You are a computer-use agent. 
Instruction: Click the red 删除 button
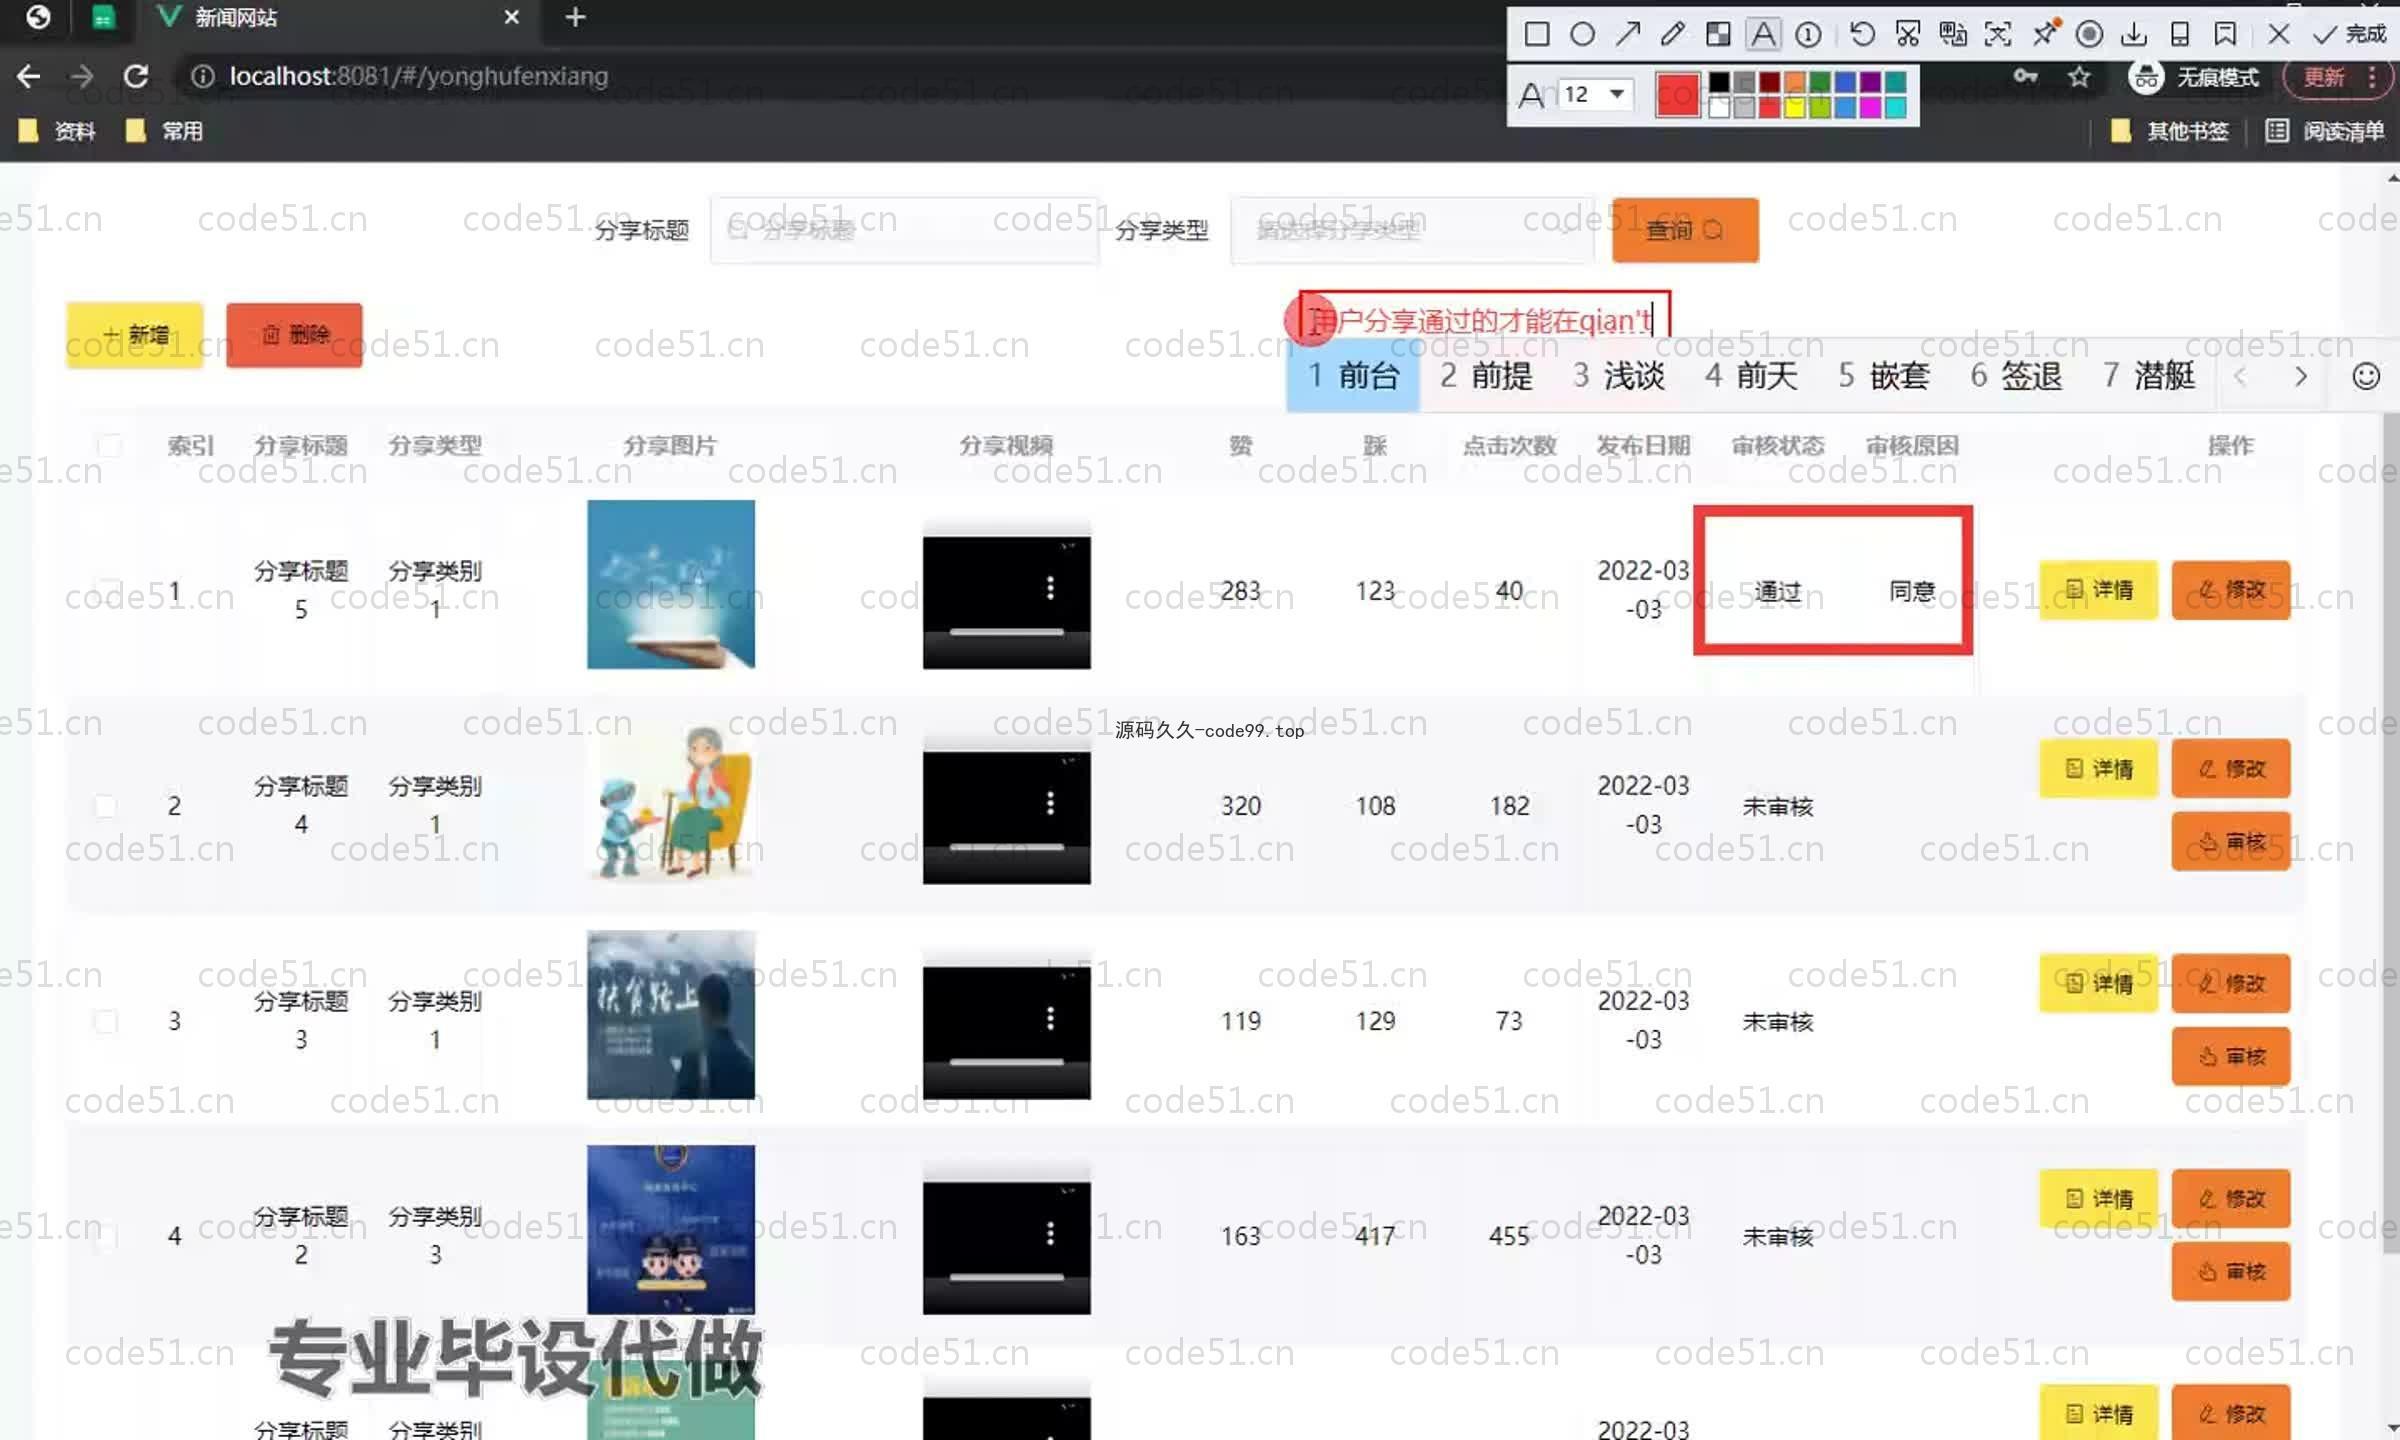(x=294, y=335)
